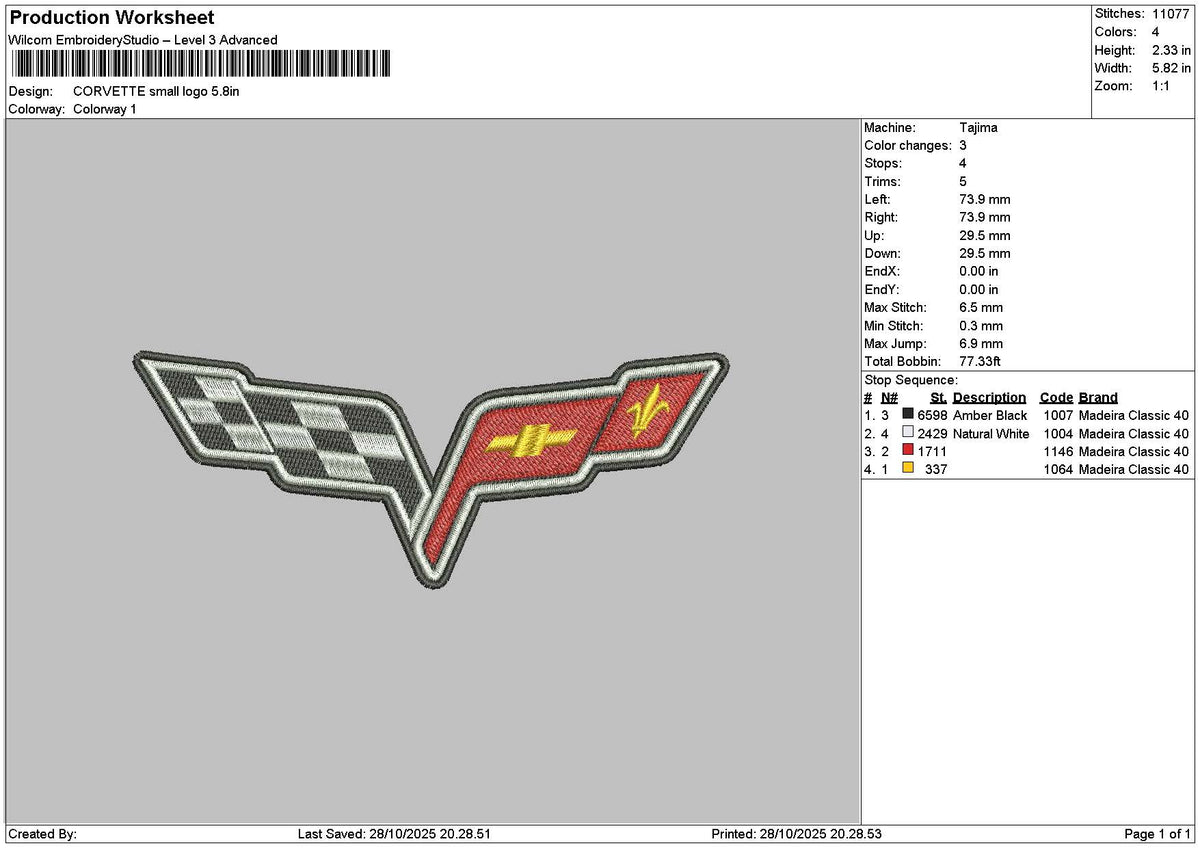
Task: Click the Colorway 1 label
Action: [105, 109]
